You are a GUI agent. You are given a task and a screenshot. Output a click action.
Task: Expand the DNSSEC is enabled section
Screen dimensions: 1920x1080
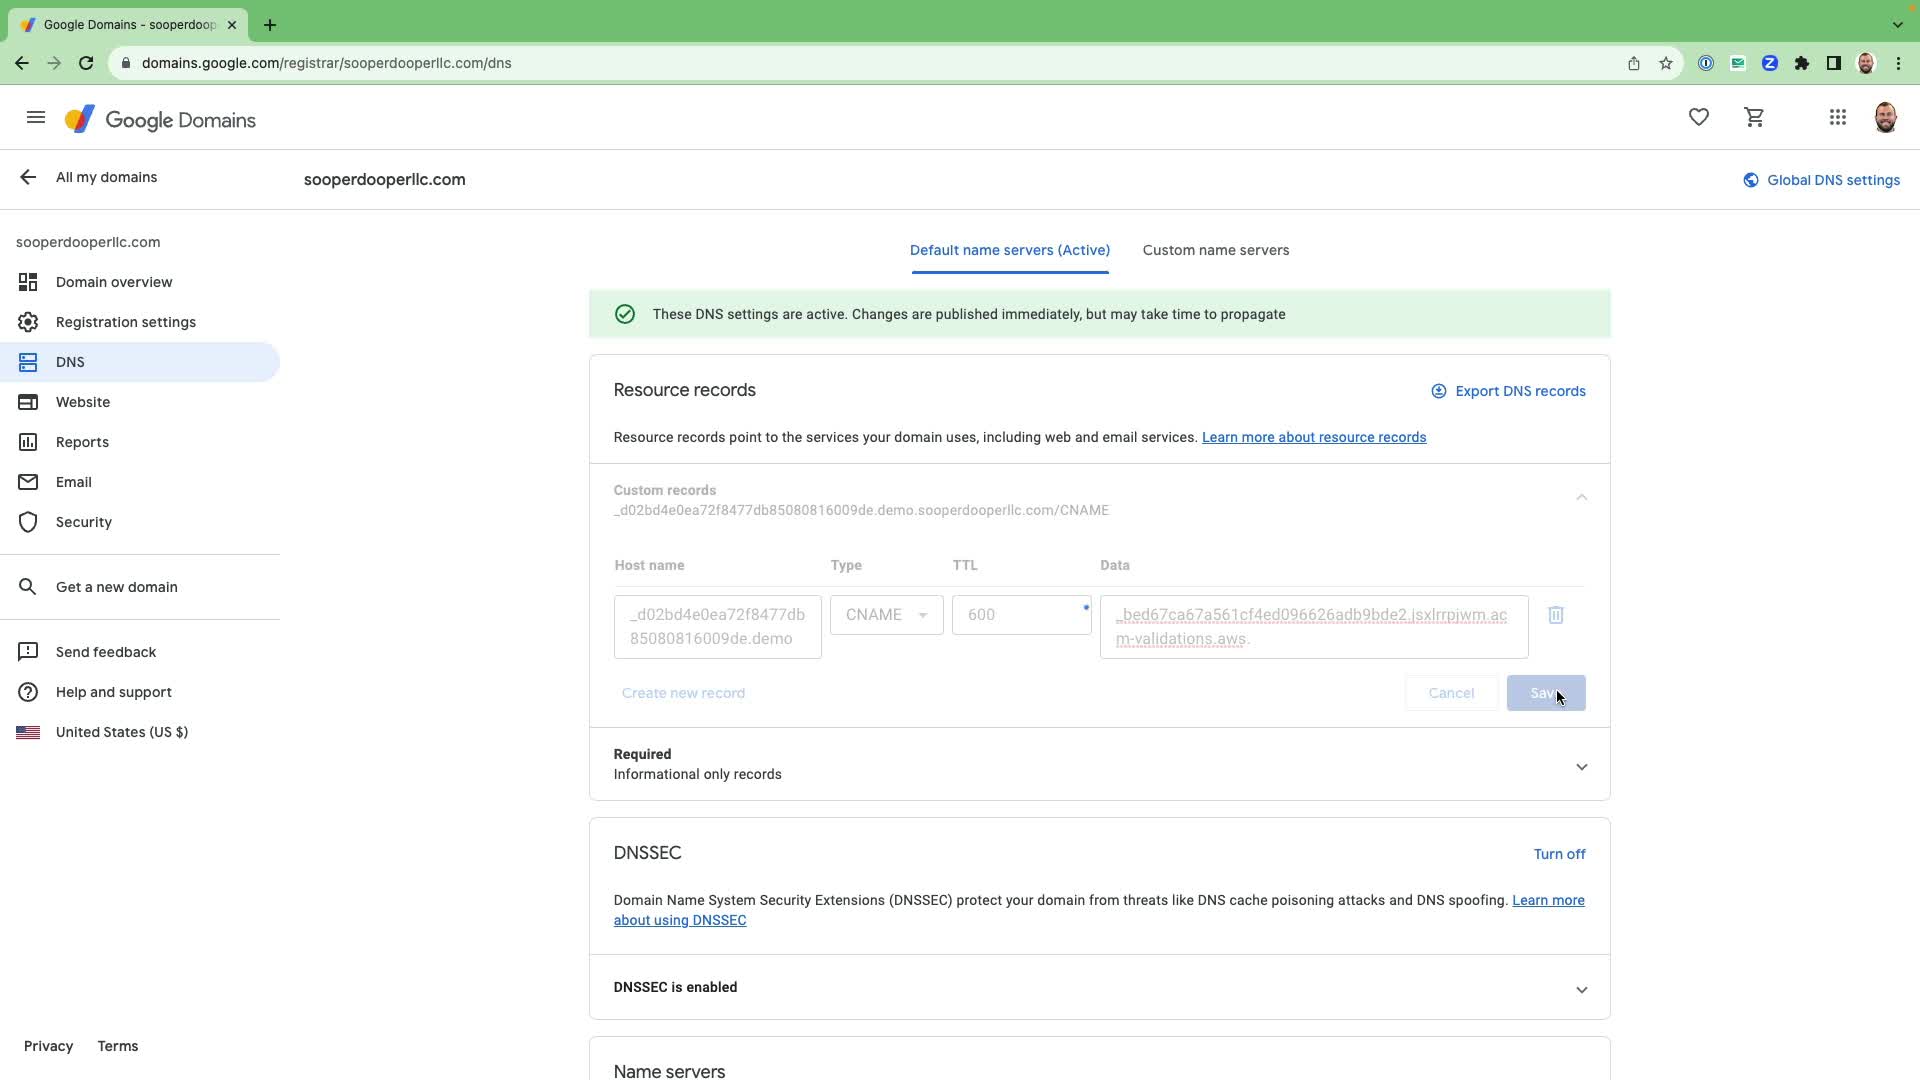pos(1581,989)
